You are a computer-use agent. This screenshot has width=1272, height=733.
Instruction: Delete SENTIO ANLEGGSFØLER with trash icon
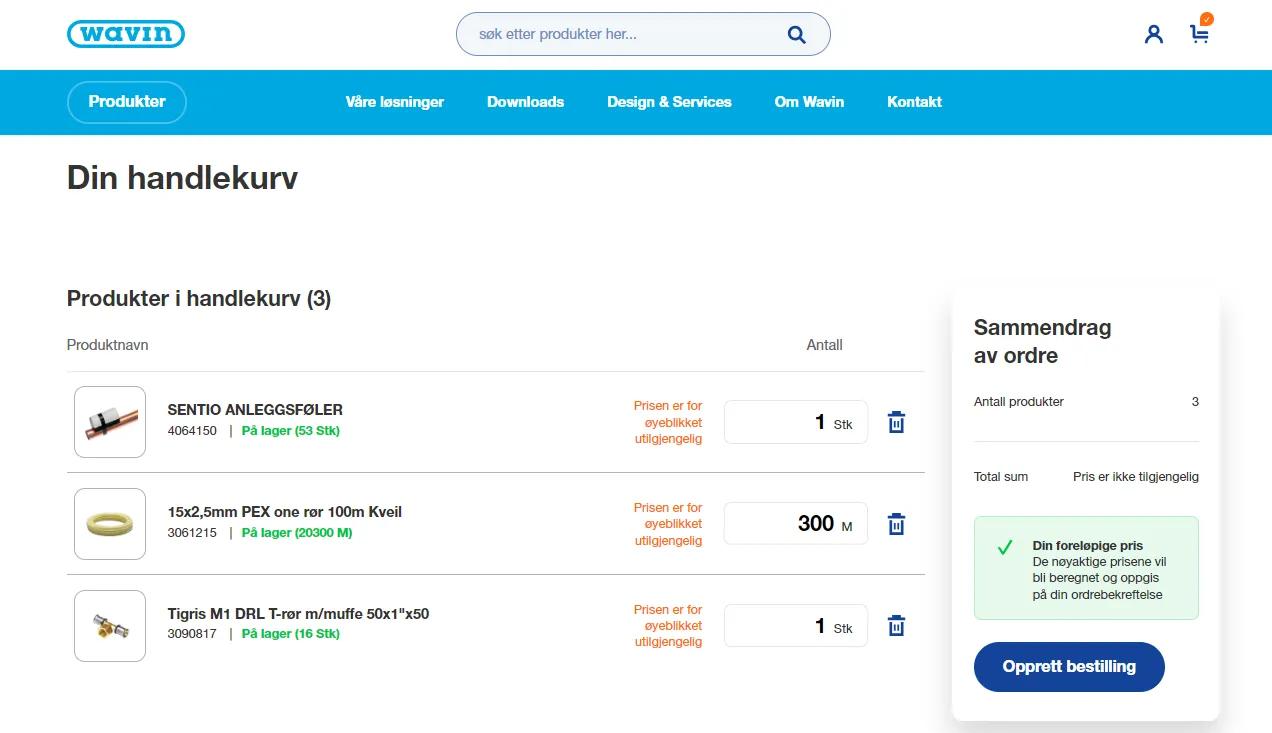pyautogui.click(x=897, y=422)
